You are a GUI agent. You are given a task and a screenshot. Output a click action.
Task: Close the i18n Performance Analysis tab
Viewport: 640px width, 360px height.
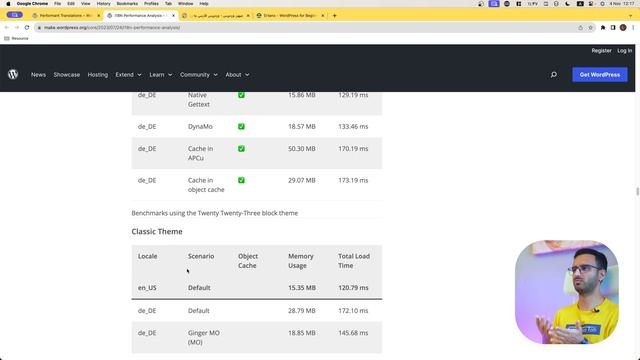(x=173, y=16)
